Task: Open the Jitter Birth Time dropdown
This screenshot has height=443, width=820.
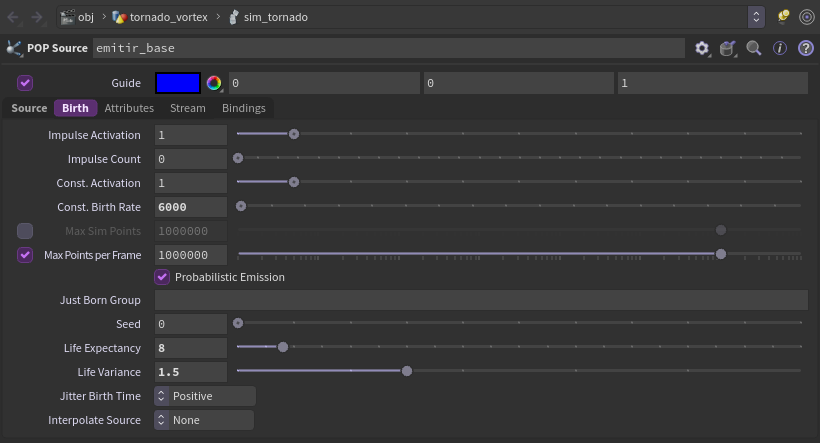Action: (205, 396)
